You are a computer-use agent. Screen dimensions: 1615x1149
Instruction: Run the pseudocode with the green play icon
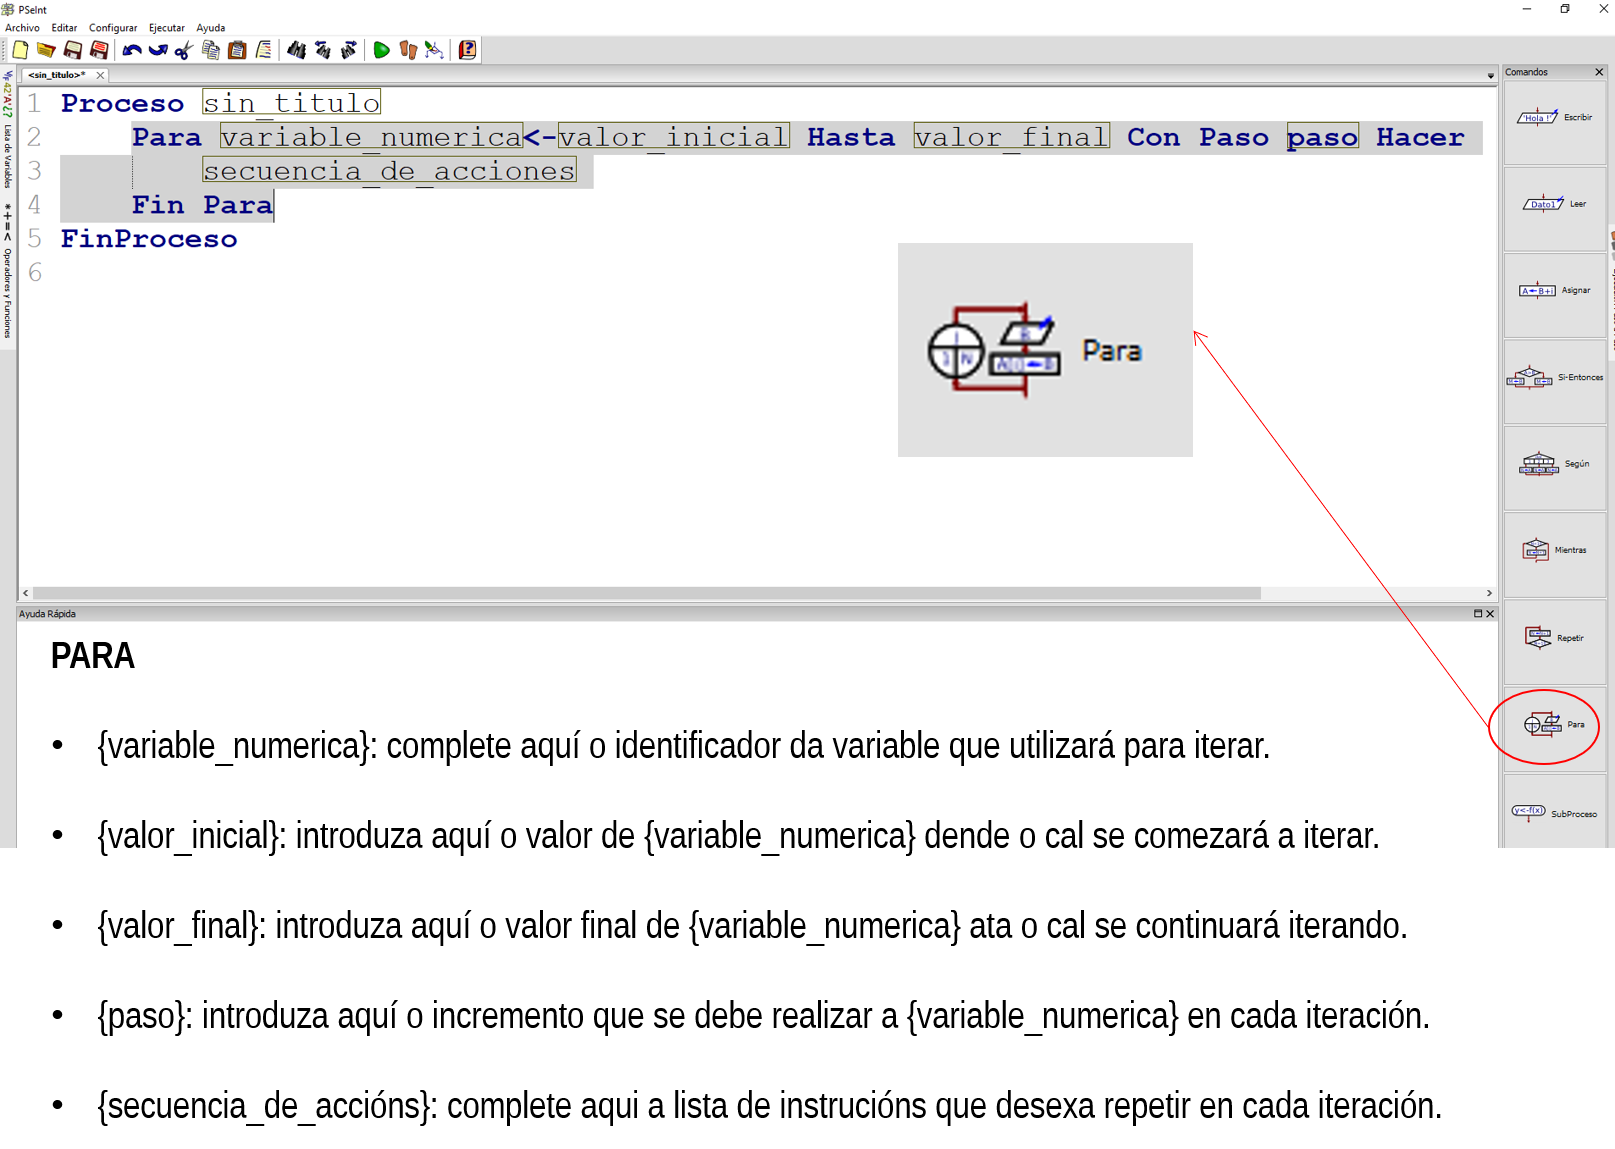(381, 49)
